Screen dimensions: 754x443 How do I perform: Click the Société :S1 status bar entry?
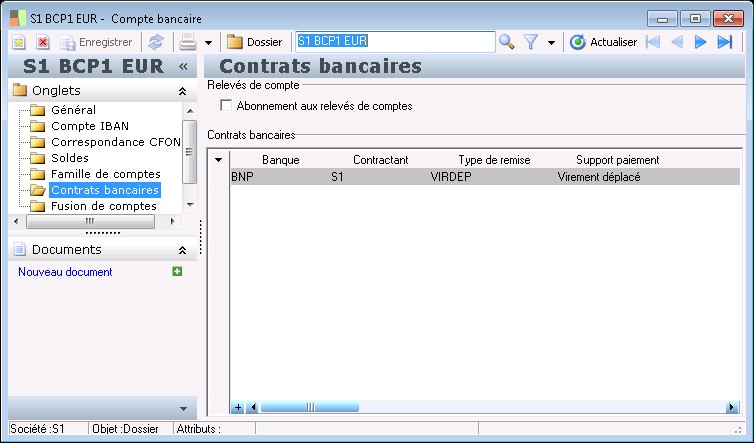pyautogui.click(x=38, y=429)
